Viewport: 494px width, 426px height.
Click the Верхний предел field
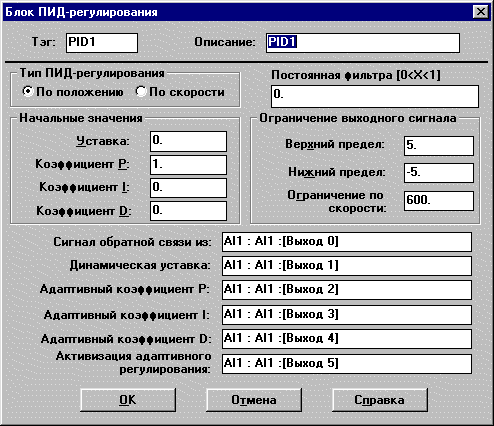click(x=439, y=146)
